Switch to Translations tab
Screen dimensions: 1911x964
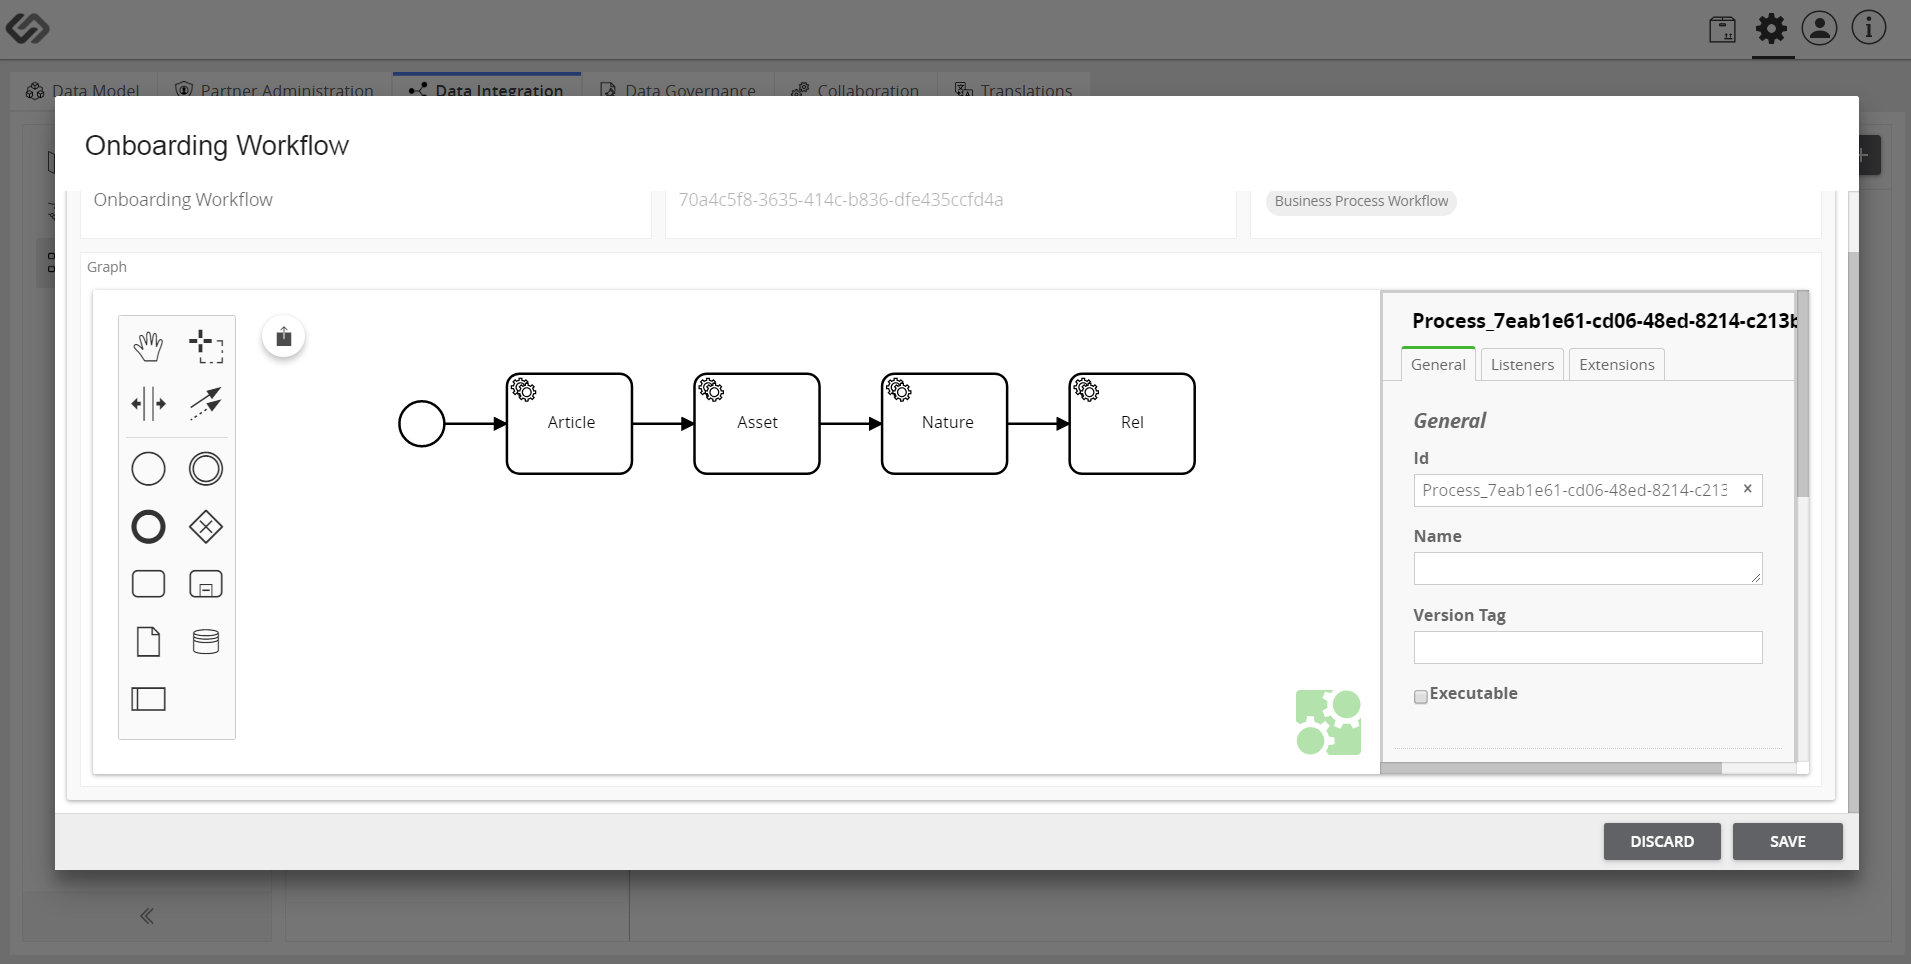(x=1014, y=85)
